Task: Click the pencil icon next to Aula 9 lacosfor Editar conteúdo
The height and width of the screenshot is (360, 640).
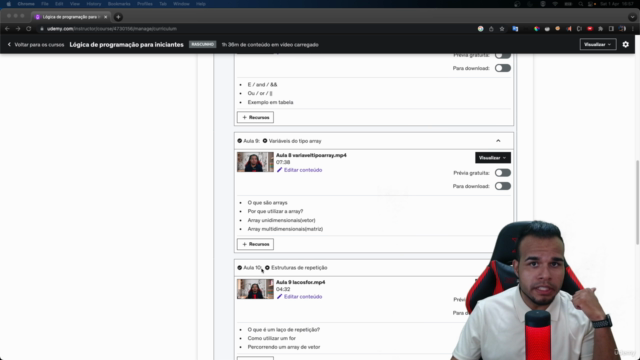Action: pos(280,297)
